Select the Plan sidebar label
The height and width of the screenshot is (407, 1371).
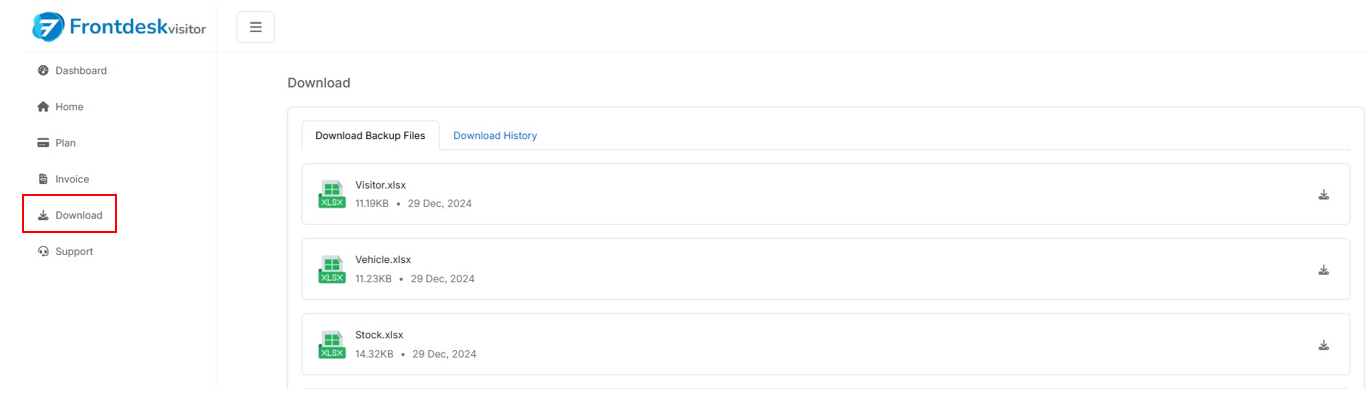[65, 143]
